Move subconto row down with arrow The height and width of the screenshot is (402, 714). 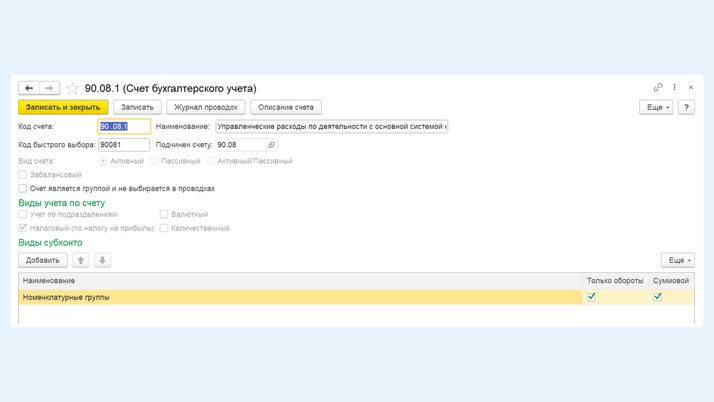[102, 260]
